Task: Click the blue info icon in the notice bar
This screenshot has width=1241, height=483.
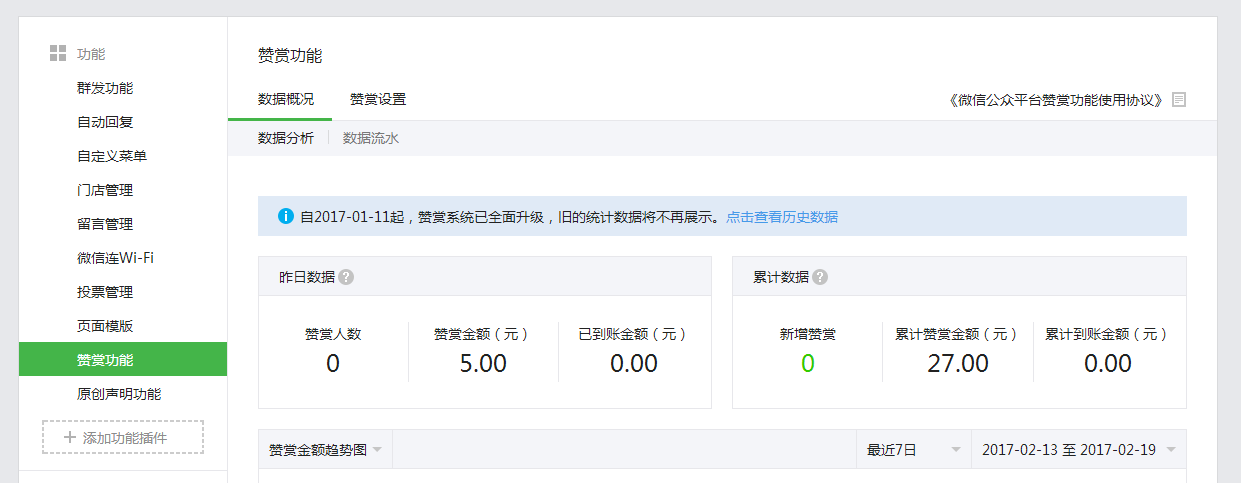Action: coord(286,216)
